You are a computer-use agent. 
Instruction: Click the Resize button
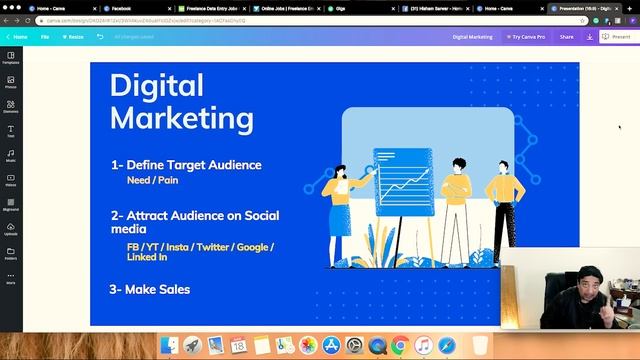pos(73,37)
